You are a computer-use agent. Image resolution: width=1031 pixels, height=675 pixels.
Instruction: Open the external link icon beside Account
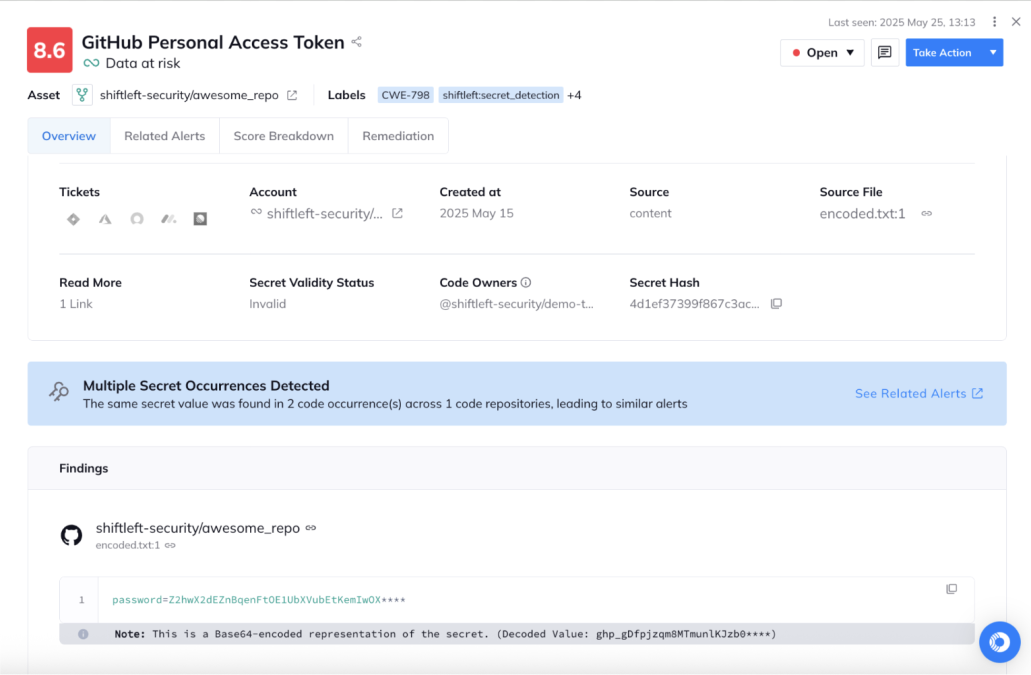[x=397, y=213]
